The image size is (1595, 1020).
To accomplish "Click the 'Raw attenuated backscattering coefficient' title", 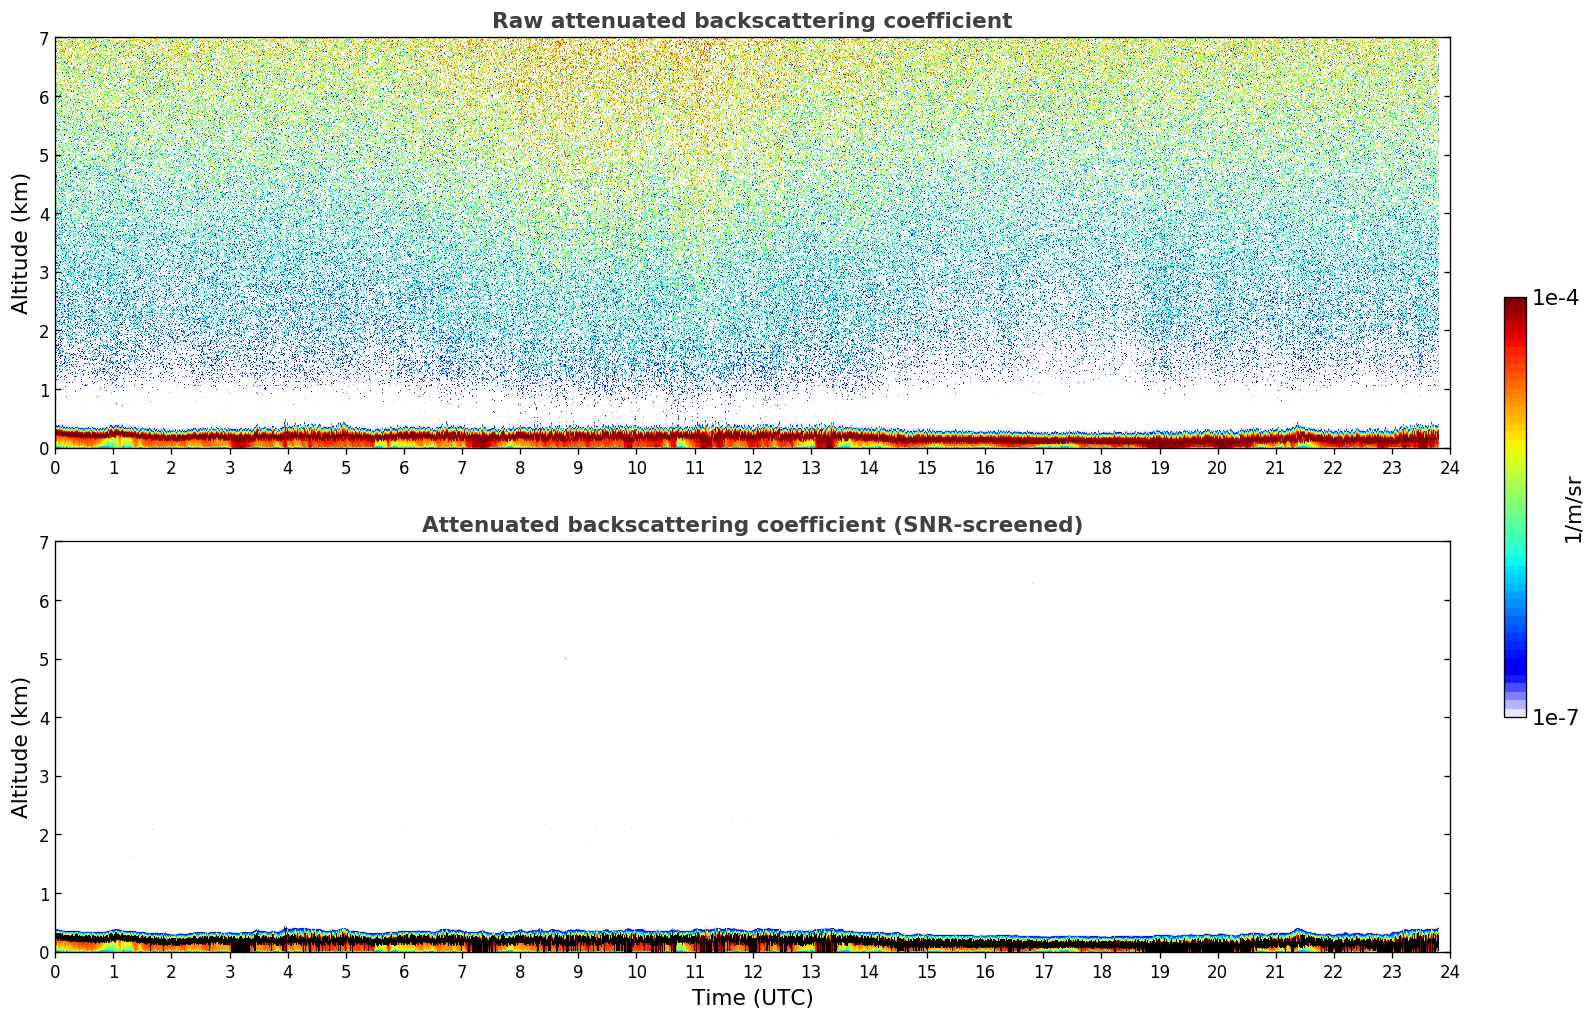I will [751, 21].
